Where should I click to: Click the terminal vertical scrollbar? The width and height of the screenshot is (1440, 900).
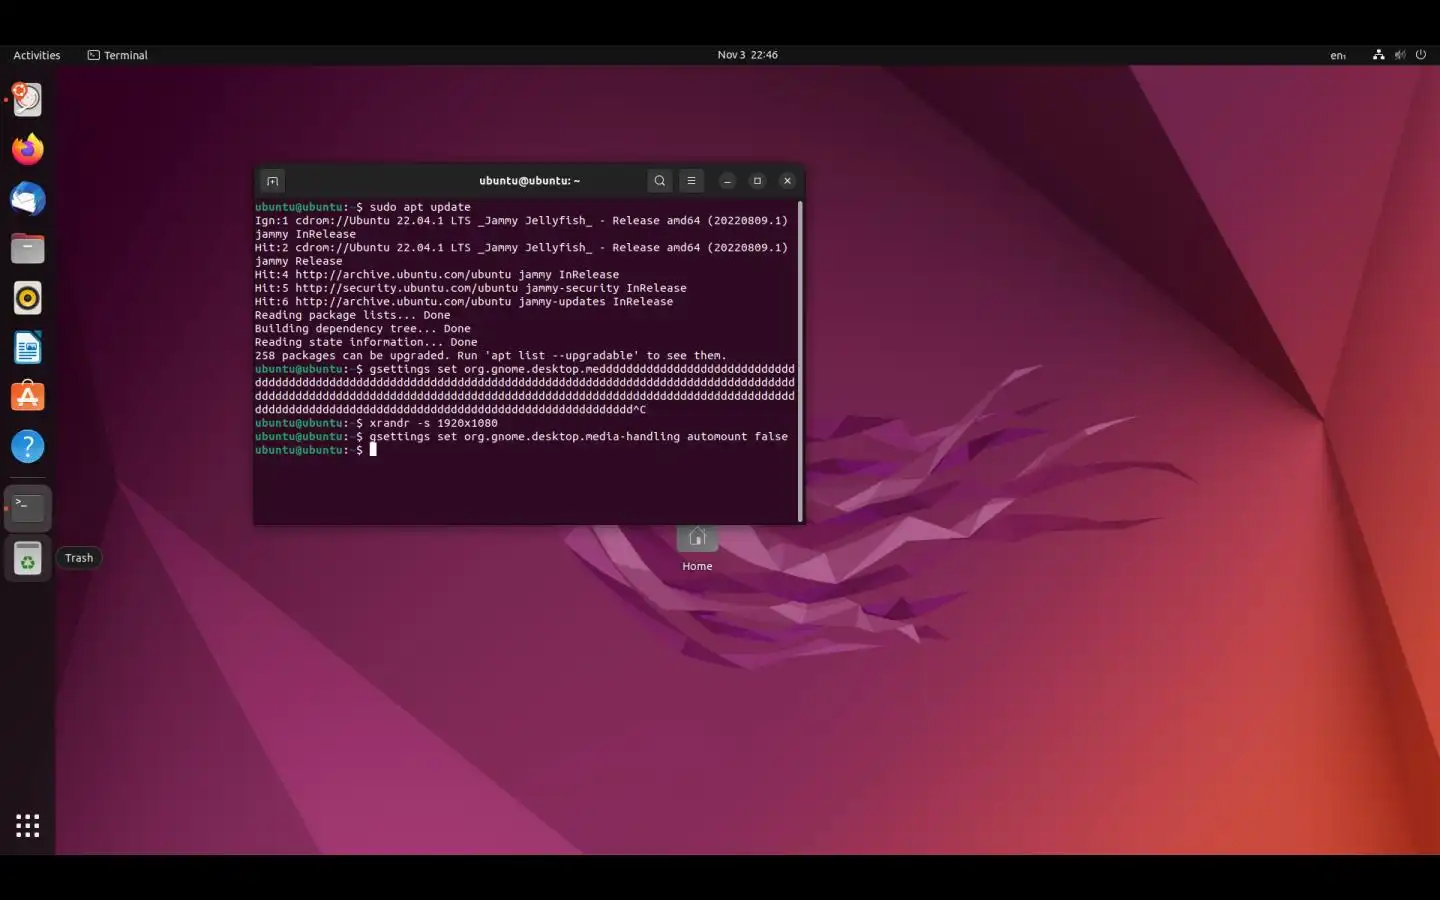click(800, 361)
